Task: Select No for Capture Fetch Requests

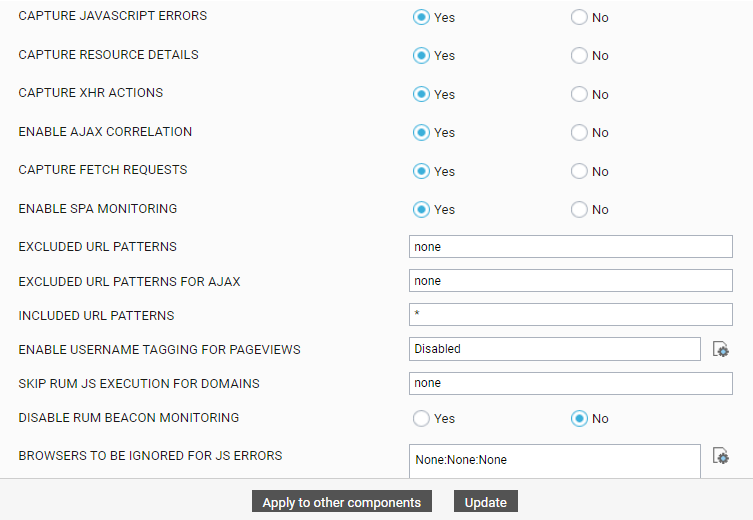Action: [x=579, y=171]
